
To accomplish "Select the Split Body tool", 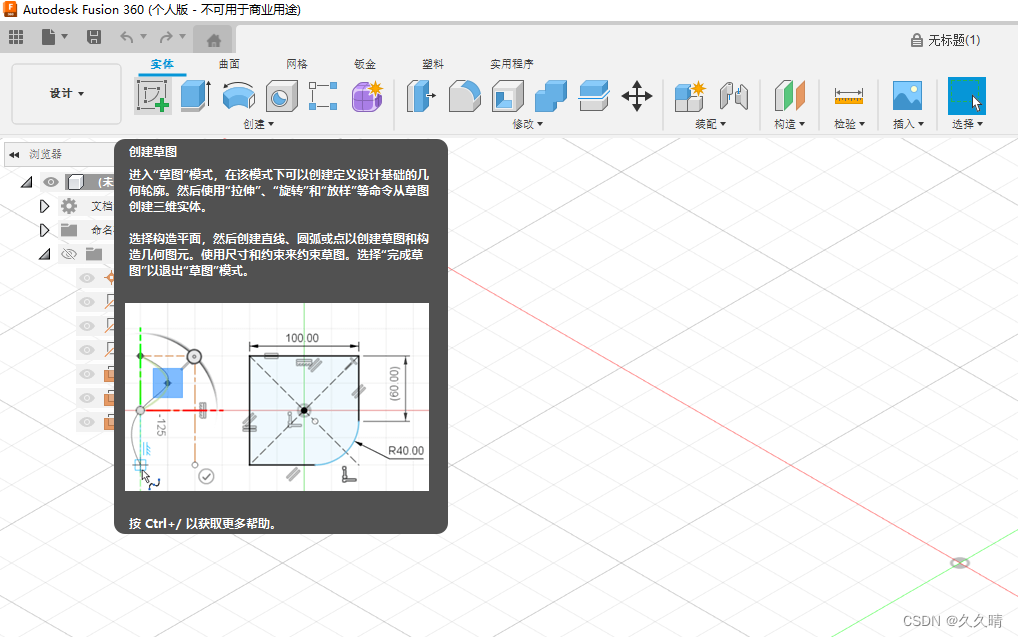I will 593,96.
